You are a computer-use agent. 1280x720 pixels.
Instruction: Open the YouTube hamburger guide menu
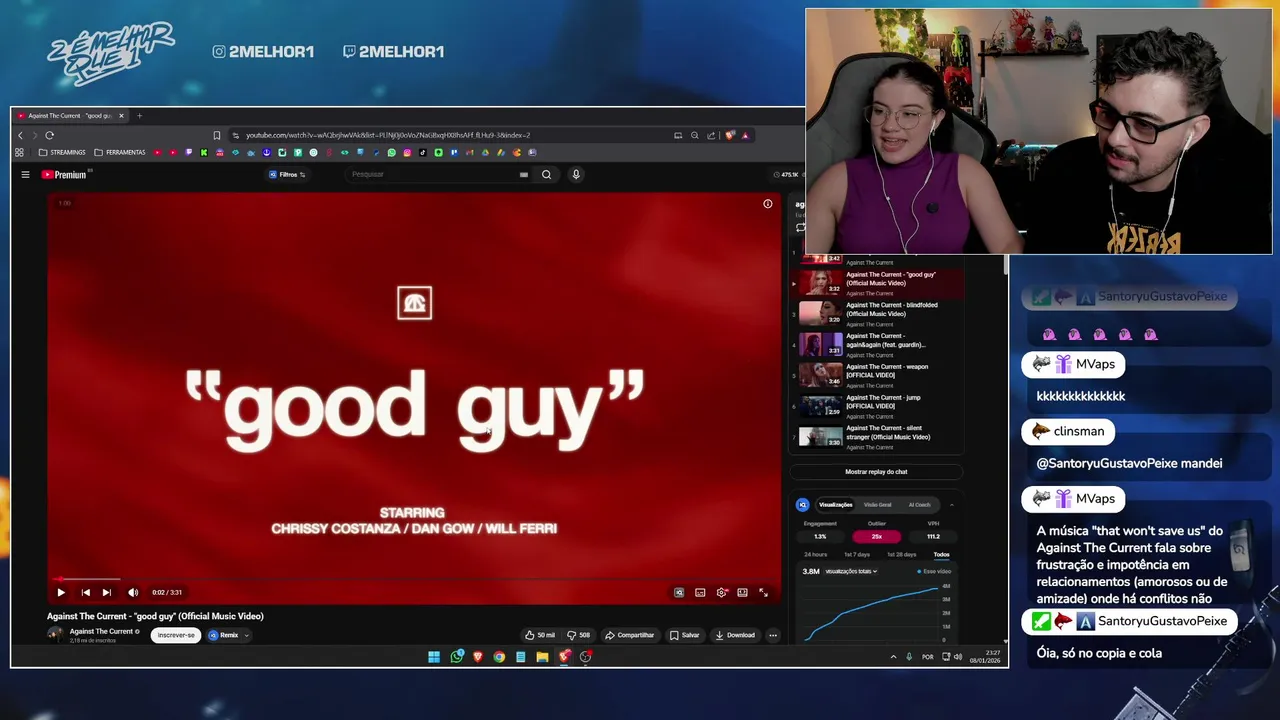click(x=25, y=174)
